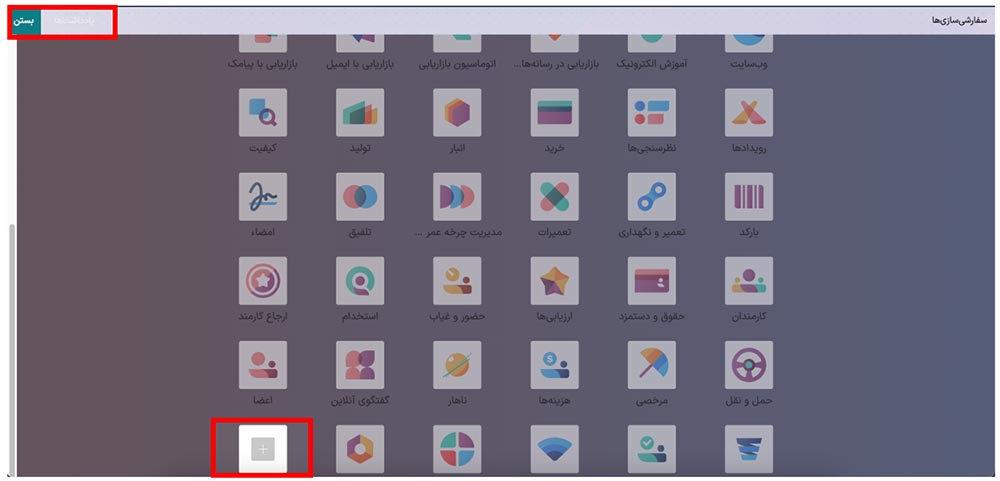1000x481 pixels.
Task: Open the مرخصی (Time Off) umbrella icon
Action: 652,365
